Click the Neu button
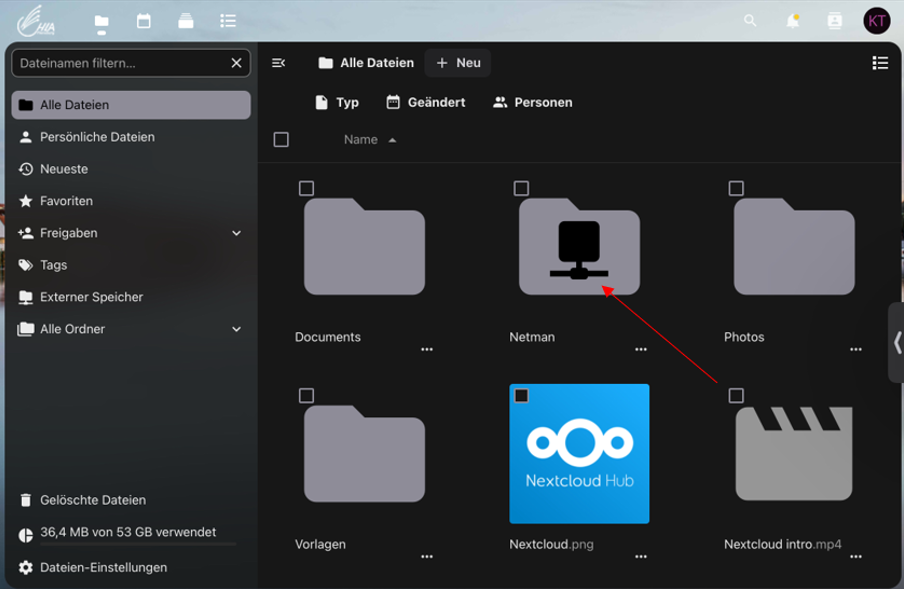The height and width of the screenshot is (589, 904). point(458,63)
